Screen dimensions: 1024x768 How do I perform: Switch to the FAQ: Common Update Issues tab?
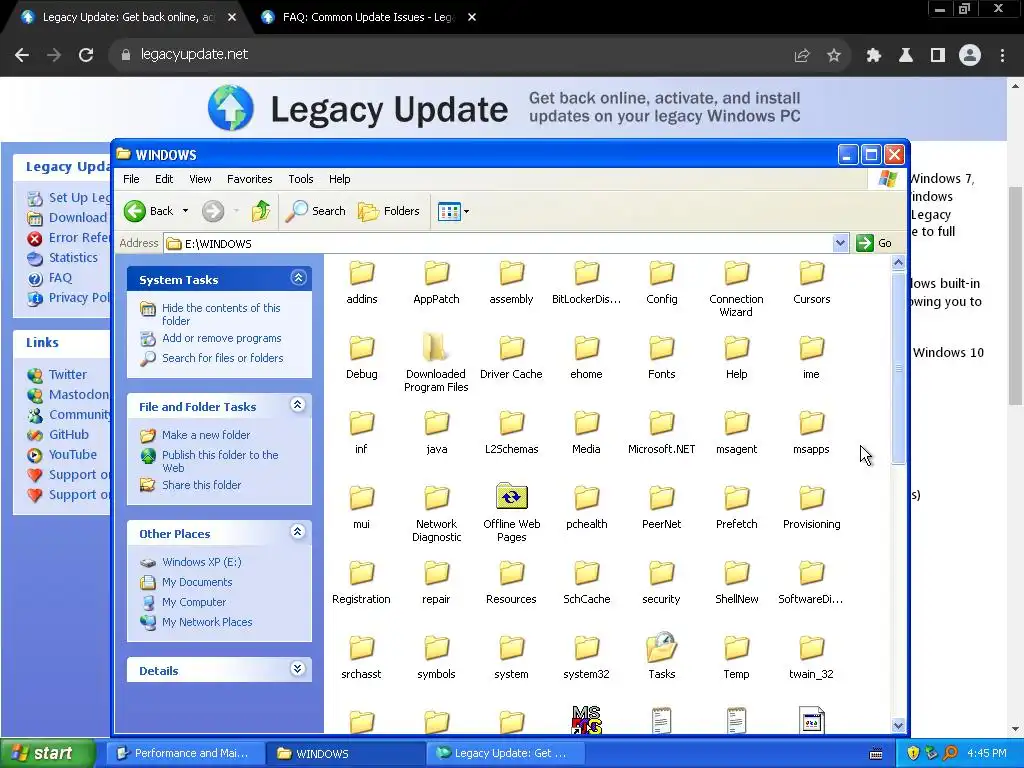coord(368,18)
